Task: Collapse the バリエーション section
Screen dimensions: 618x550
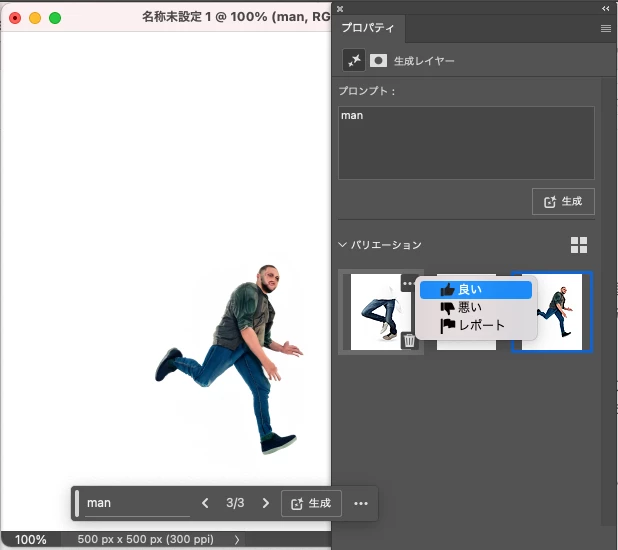Action: pyautogui.click(x=343, y=245)
